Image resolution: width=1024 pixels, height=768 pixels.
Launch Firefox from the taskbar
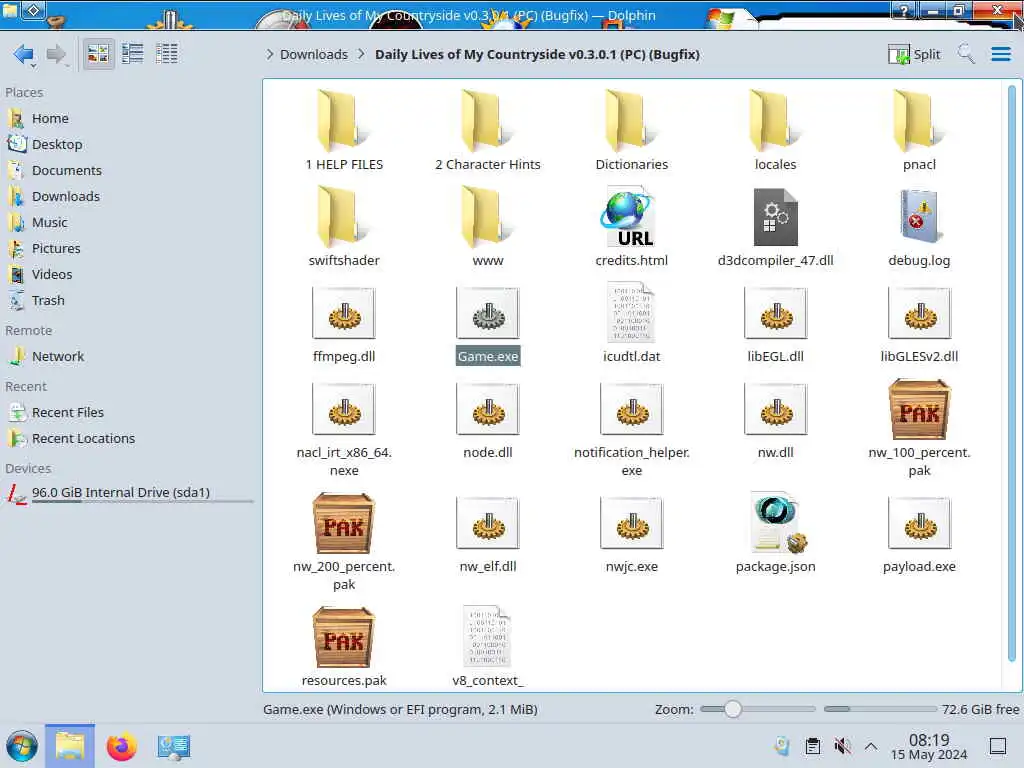click(x=121, y=746)
